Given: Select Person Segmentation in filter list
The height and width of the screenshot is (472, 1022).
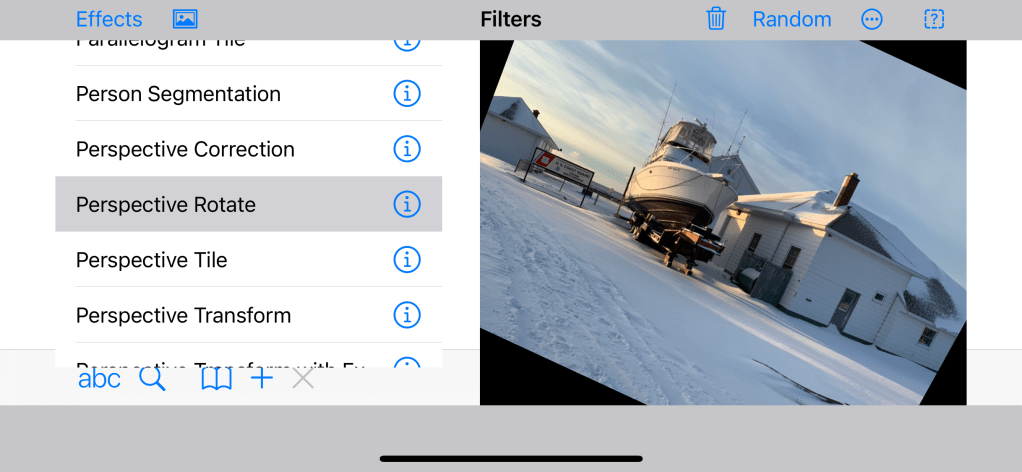Looking at the screenshot, I should pos(178,94).
